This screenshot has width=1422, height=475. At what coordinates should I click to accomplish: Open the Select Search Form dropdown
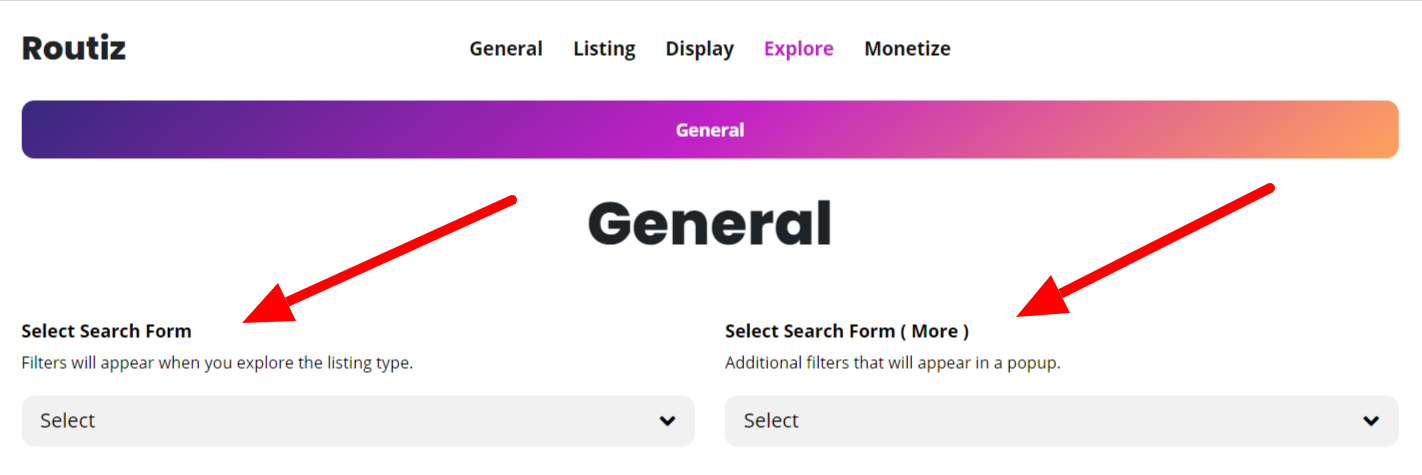358,421
